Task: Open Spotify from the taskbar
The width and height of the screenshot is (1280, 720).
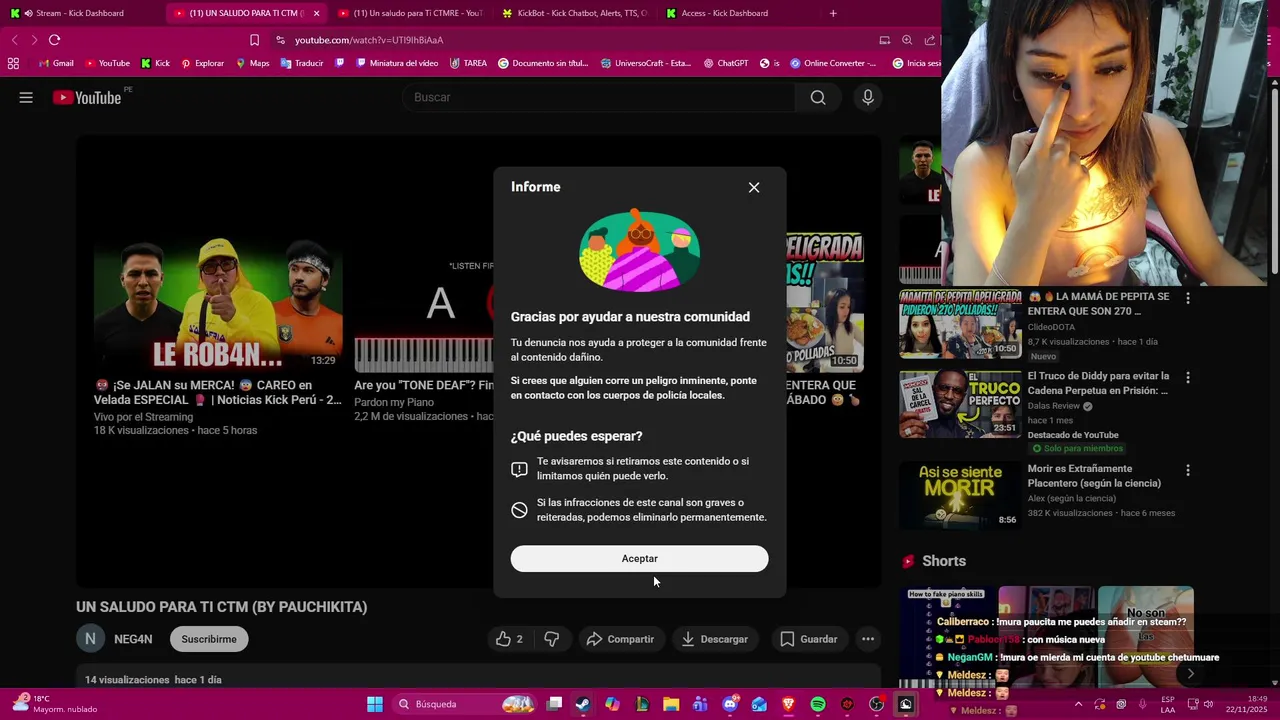Action: click(x=818, y=704)
